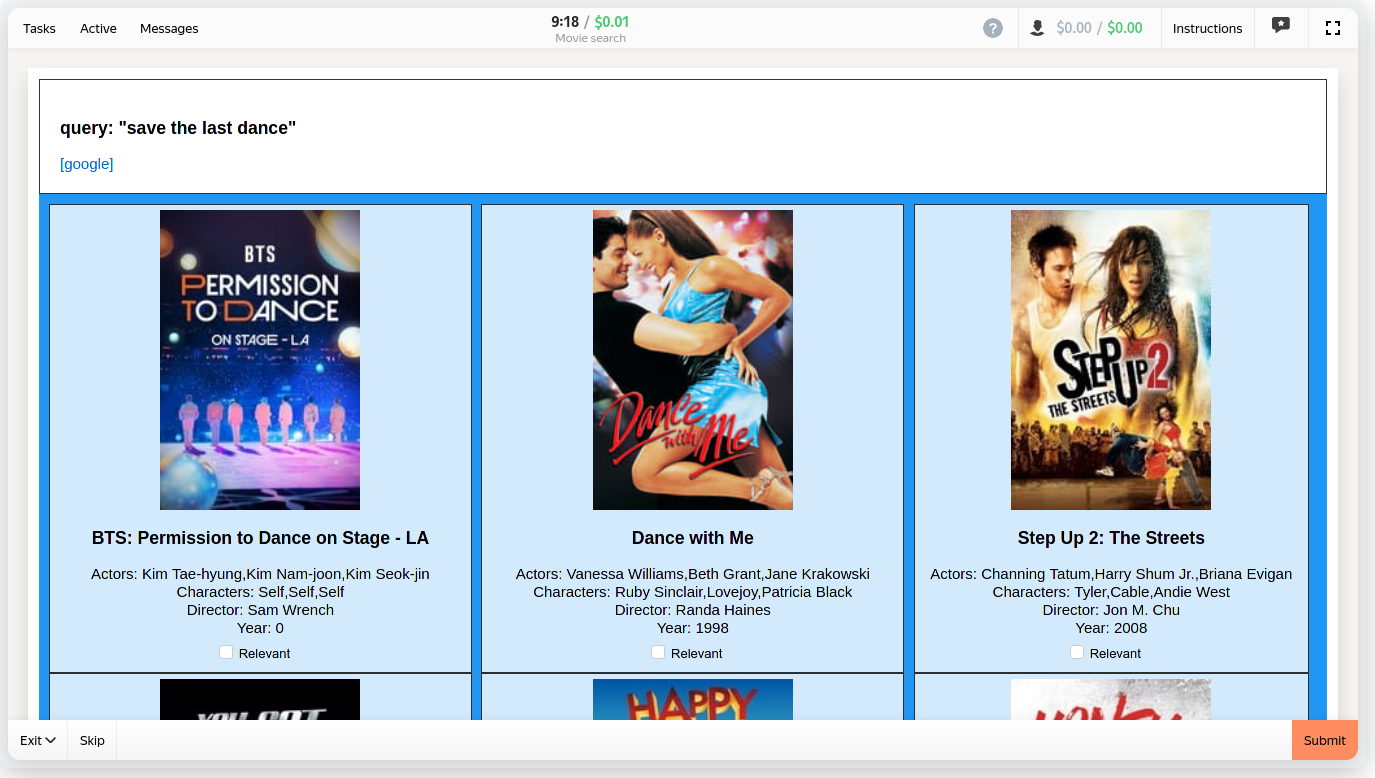Click 'Year: 0' text
The height and width of the screenshot is (778, 1375).
point(260,628)
